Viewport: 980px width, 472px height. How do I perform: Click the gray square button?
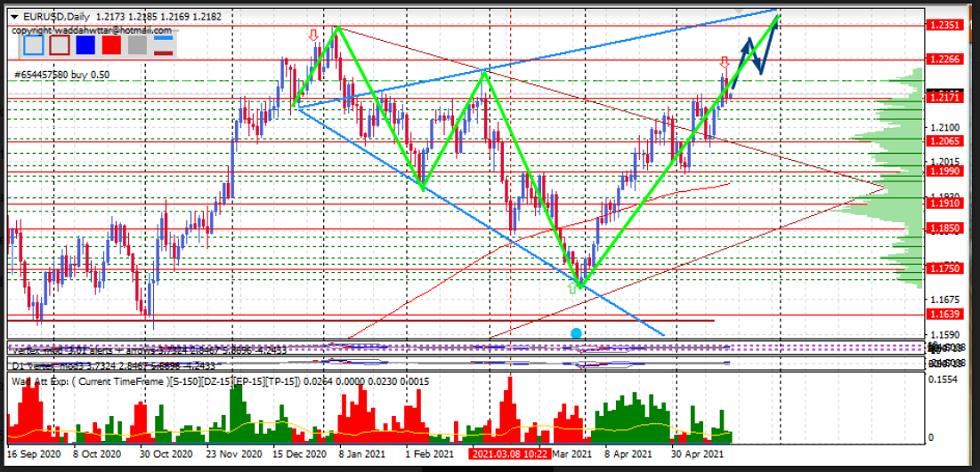pos(137,44)
